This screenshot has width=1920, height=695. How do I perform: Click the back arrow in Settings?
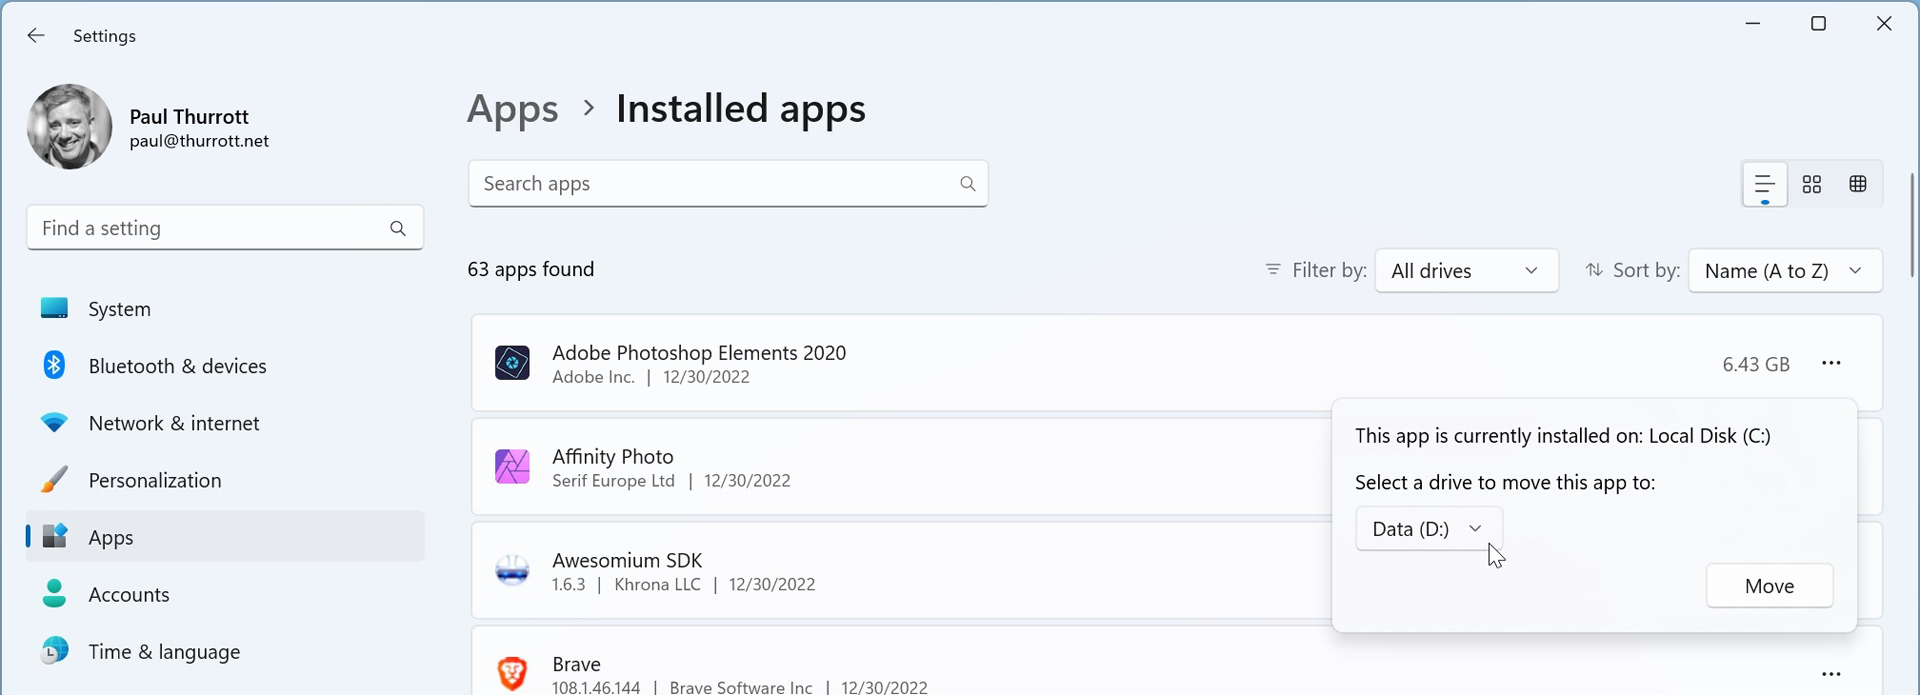click(x=36, y=36)
